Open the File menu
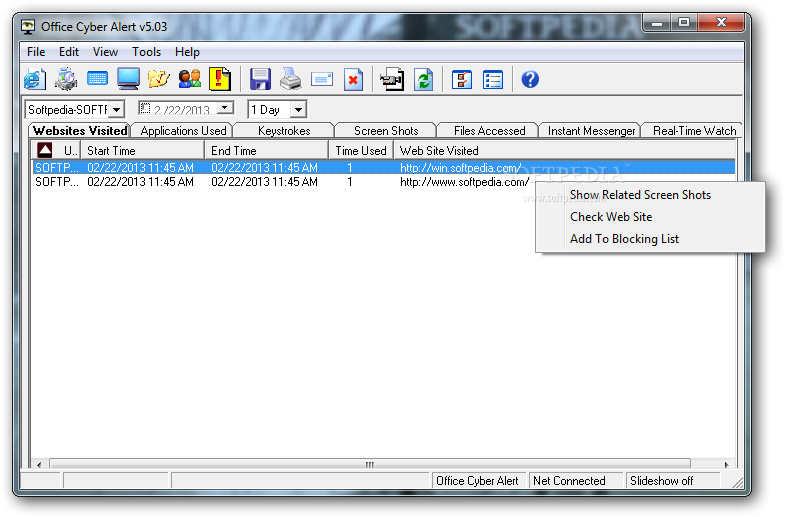This screenshot has height=517, width=786. click(x=36, y=52)
